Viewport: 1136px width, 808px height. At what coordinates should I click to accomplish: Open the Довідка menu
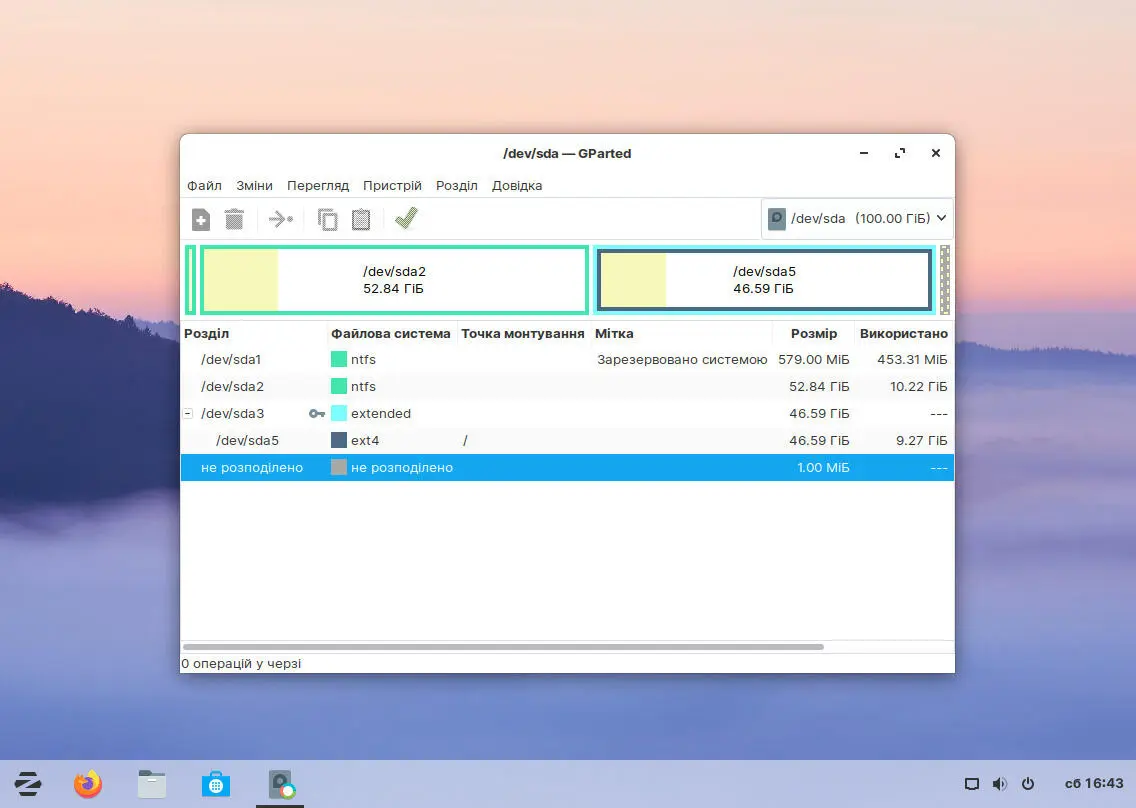[x=517, y=186]
